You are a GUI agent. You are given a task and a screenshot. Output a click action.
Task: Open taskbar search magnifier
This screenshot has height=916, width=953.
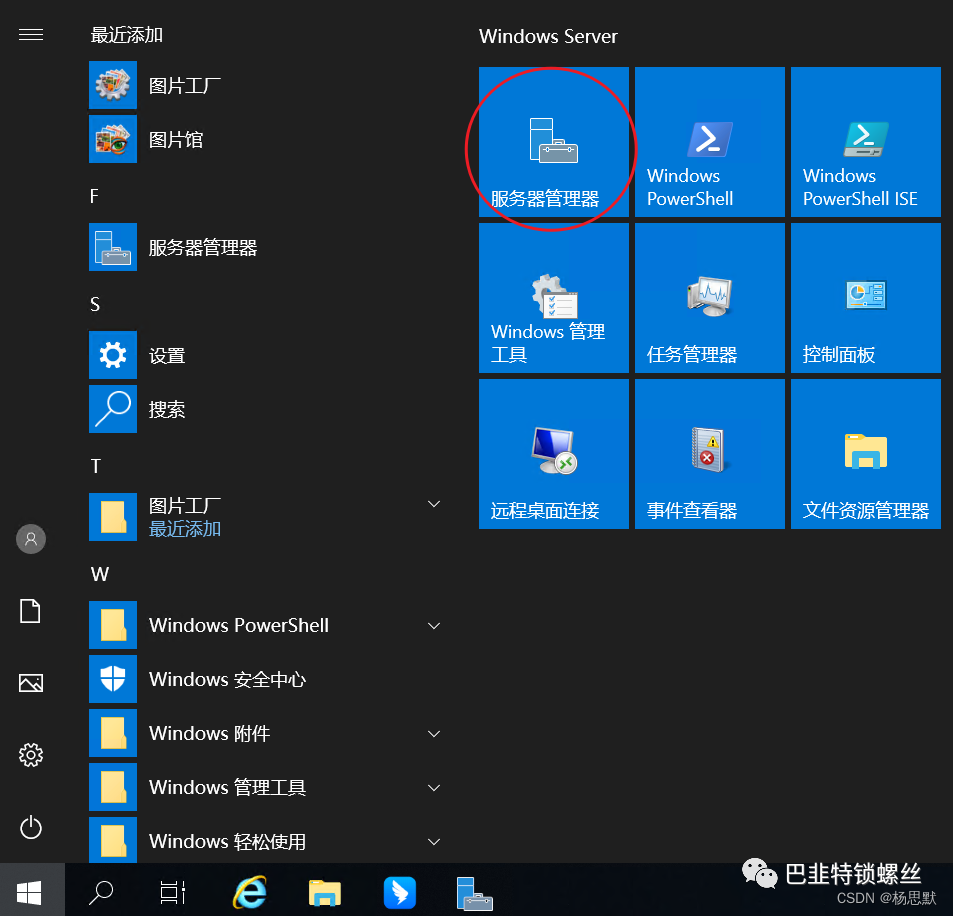tap(101, 892)
